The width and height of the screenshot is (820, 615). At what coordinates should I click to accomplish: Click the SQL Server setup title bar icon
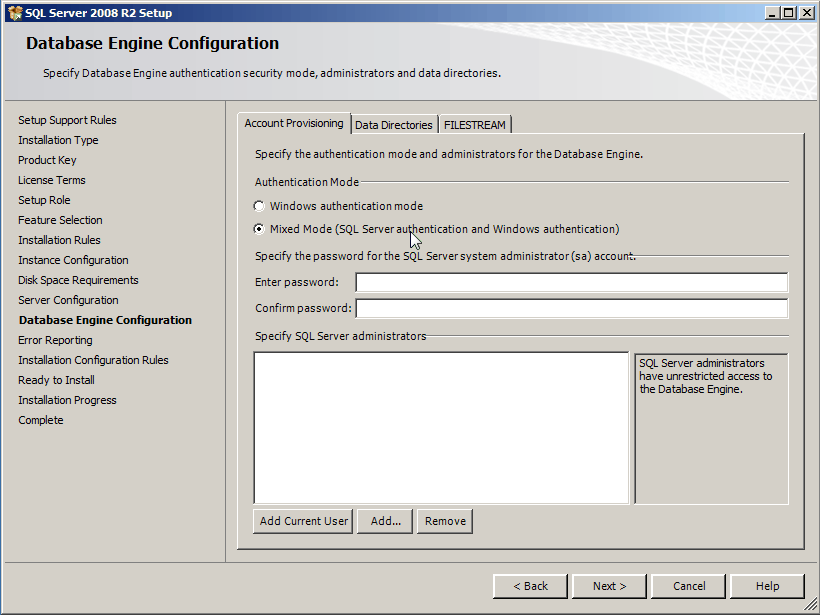(15, 13)
